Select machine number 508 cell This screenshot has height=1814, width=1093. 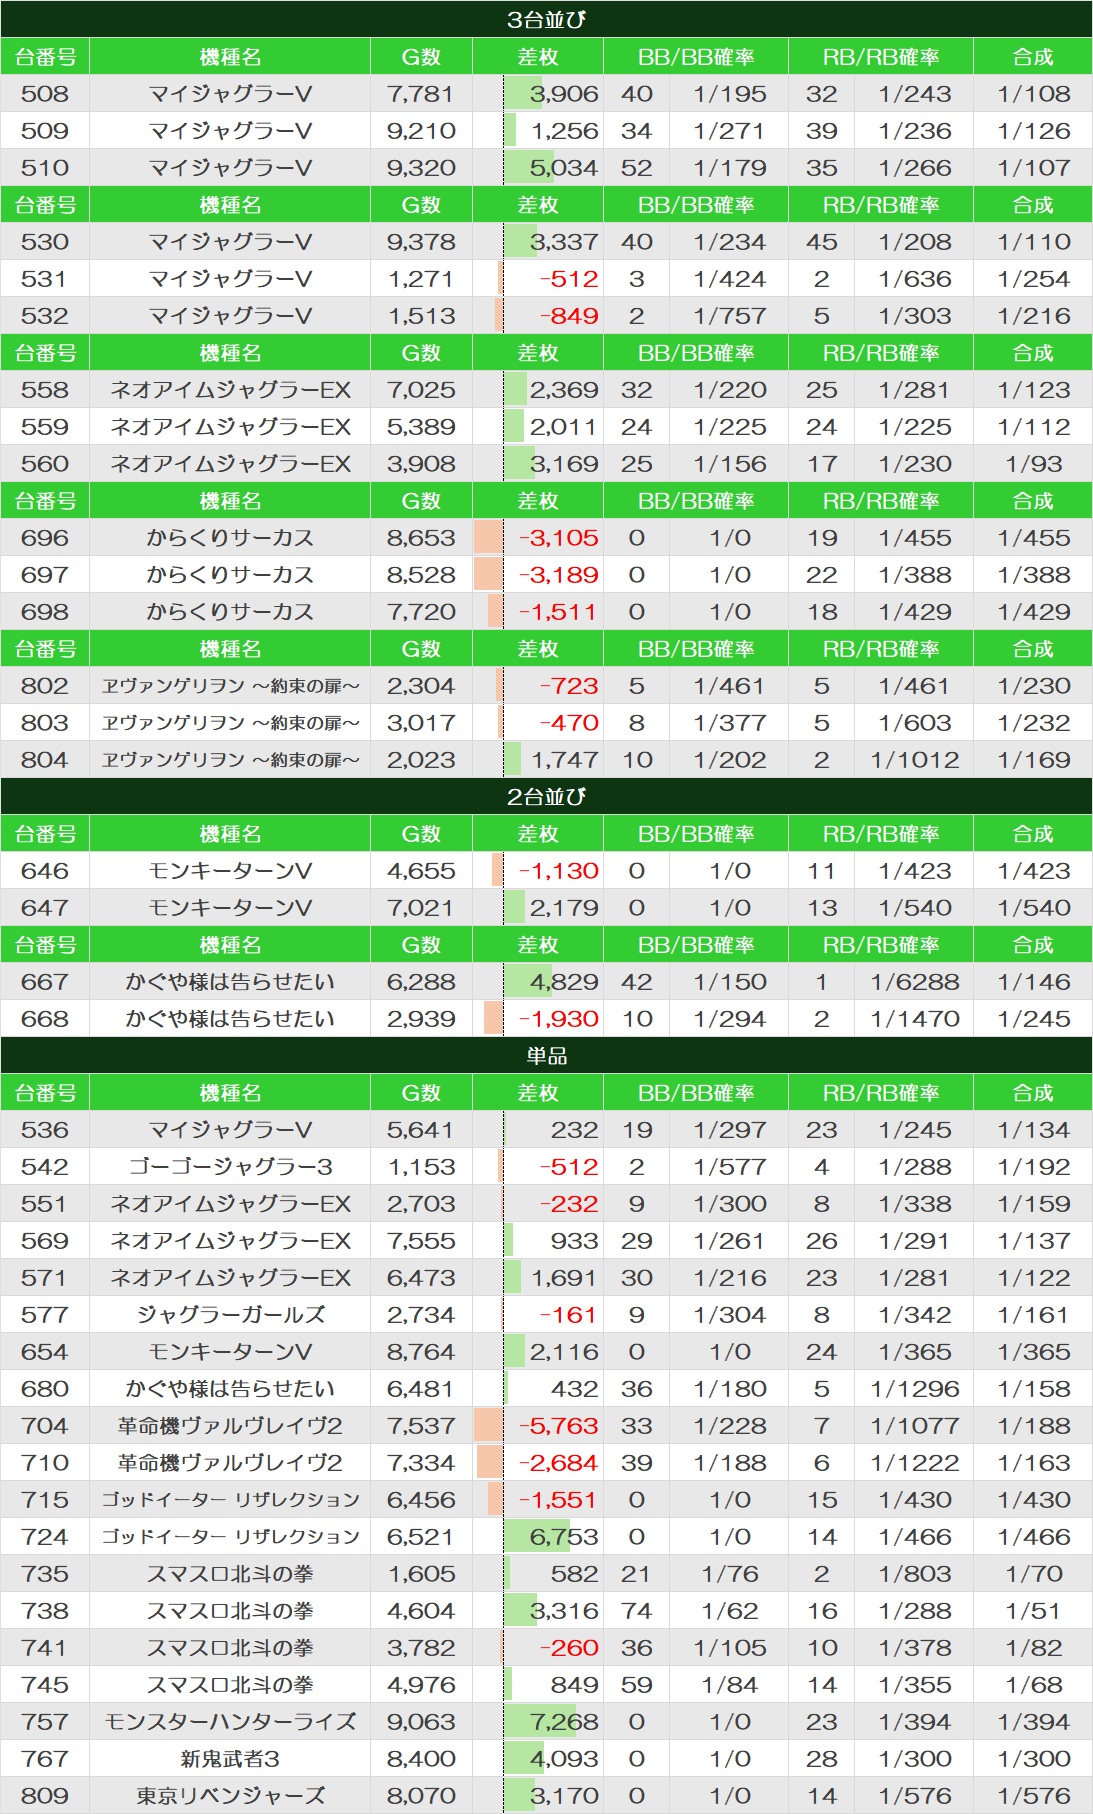[45, 94]
